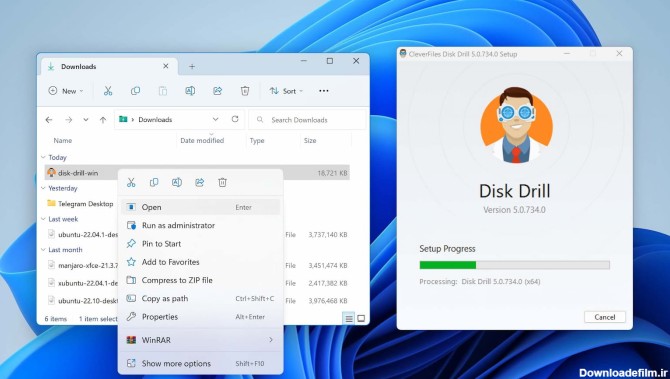
Task: Select Run as administrator
Action: click(200, 225)
